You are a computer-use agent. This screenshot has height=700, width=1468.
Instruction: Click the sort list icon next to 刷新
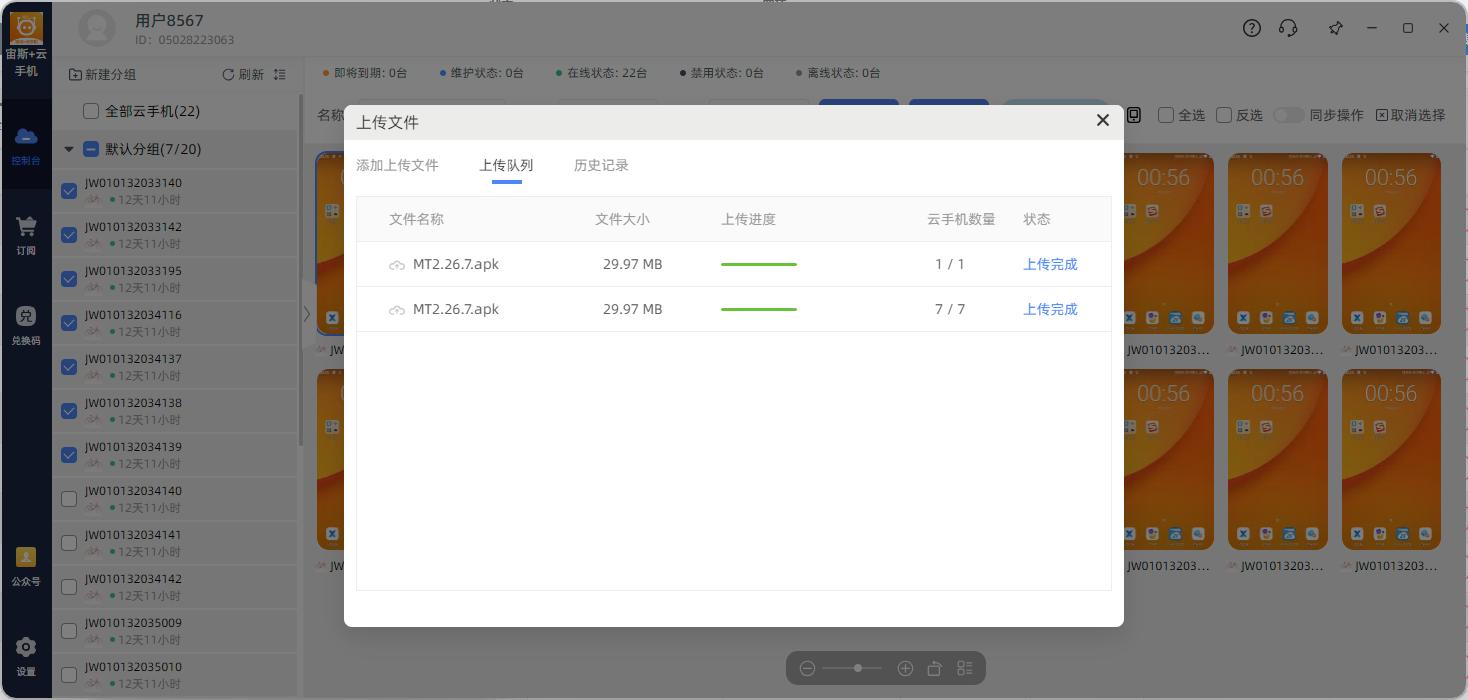point(279,75)
